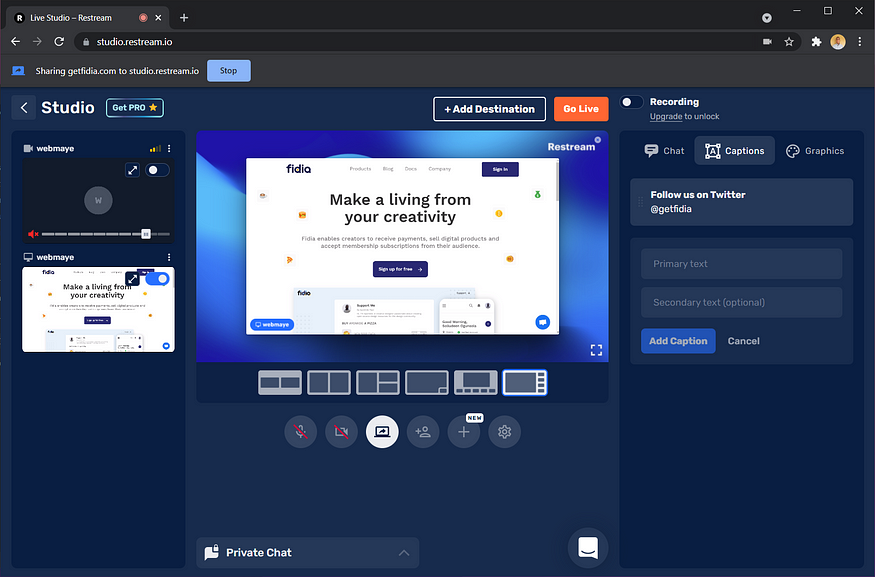Cancel the new caption
The width and height of the screenshot is (875, 577).
tap(743, 341)
